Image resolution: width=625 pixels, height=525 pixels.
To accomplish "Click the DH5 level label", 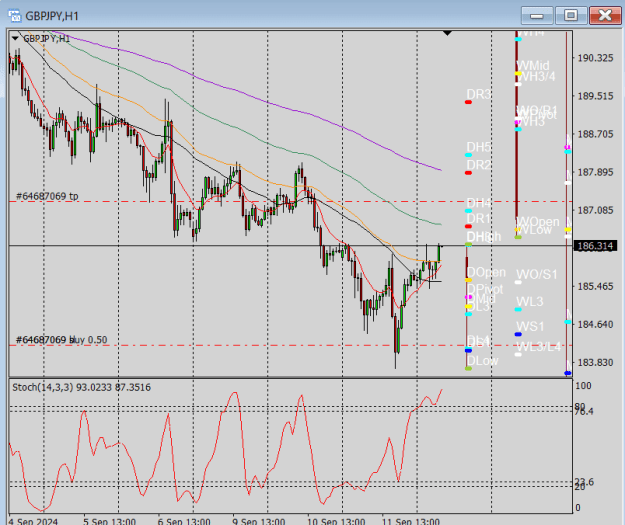I will (479, 147).
